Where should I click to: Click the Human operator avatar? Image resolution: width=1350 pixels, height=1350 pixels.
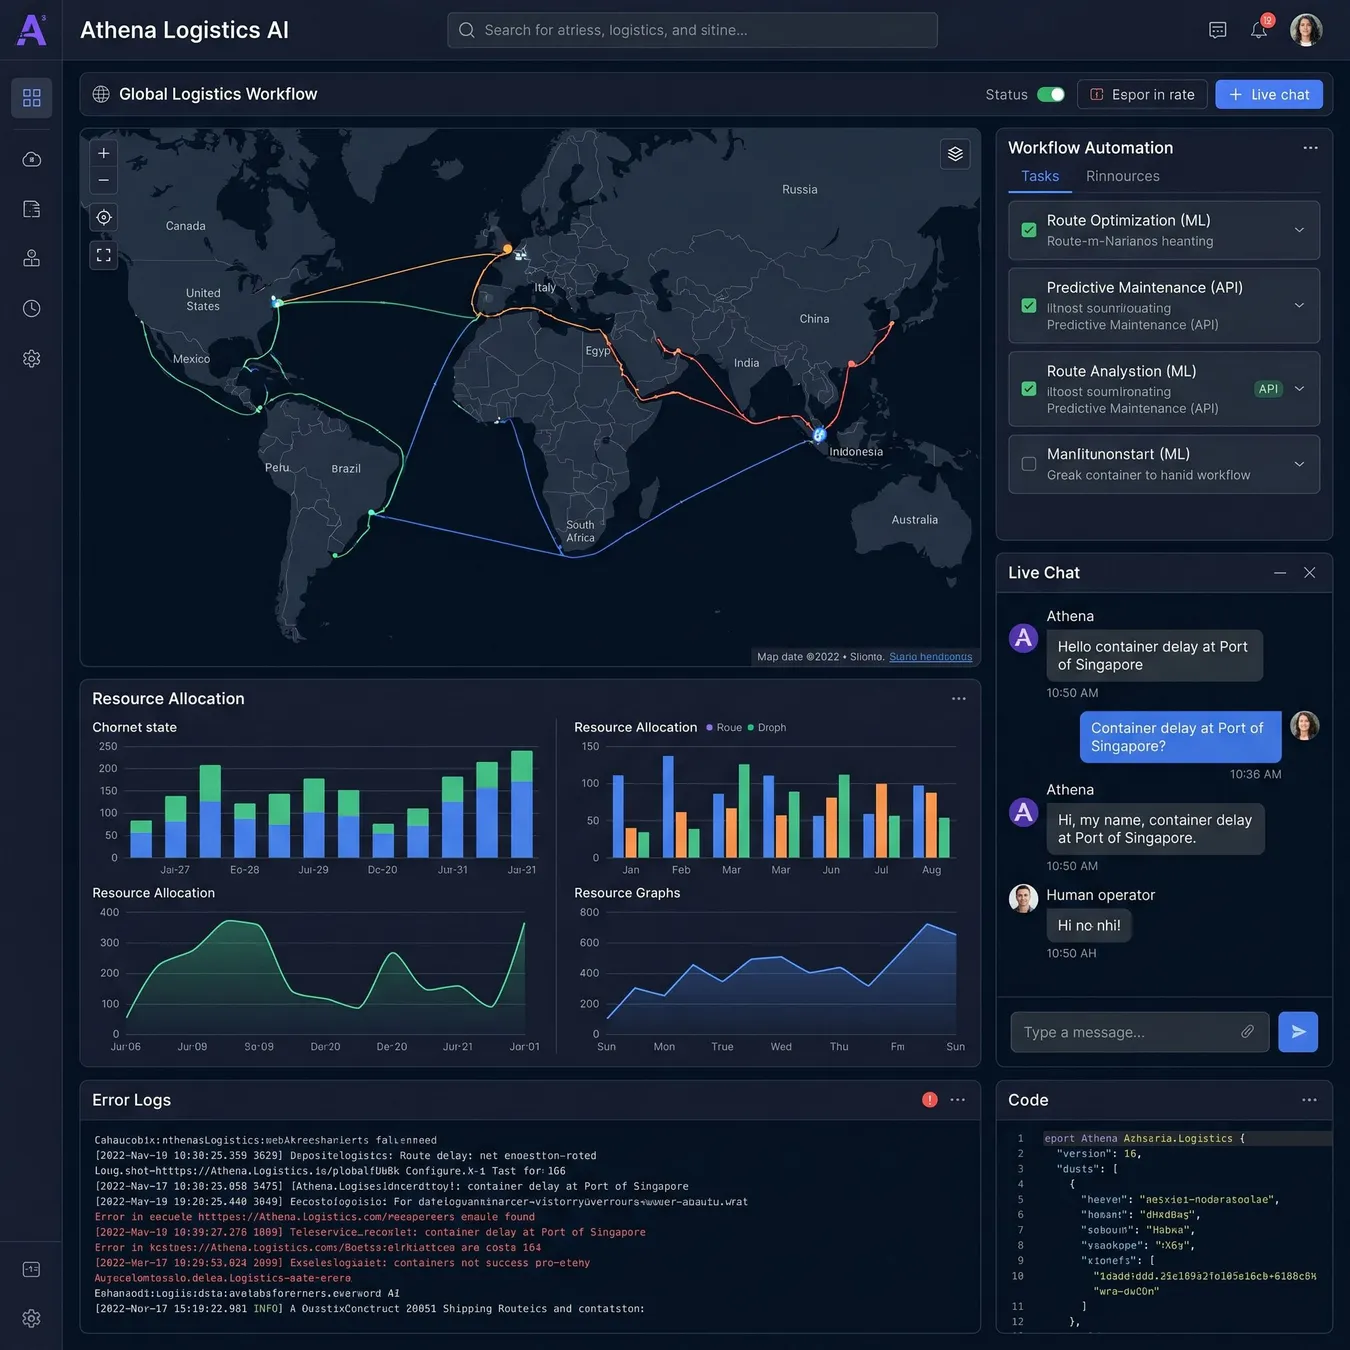[x=1023, y=898]
